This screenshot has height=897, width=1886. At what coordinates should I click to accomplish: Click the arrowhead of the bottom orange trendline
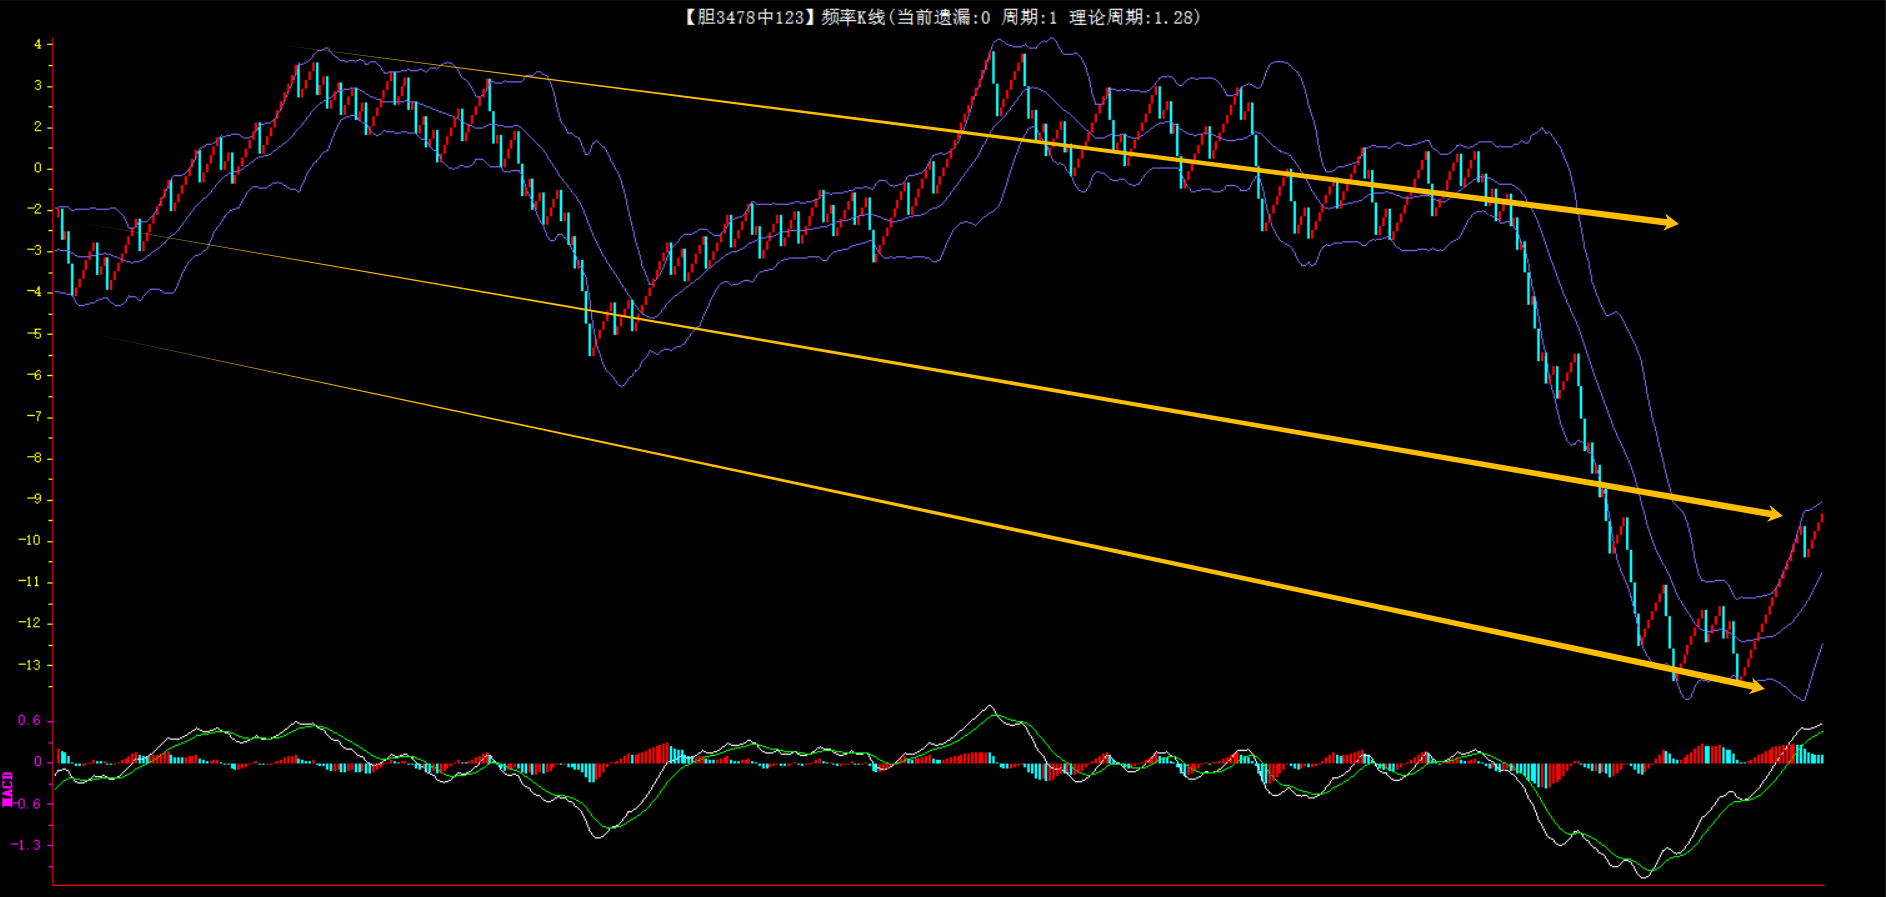pyautogui.click(x=1755, y=687)
